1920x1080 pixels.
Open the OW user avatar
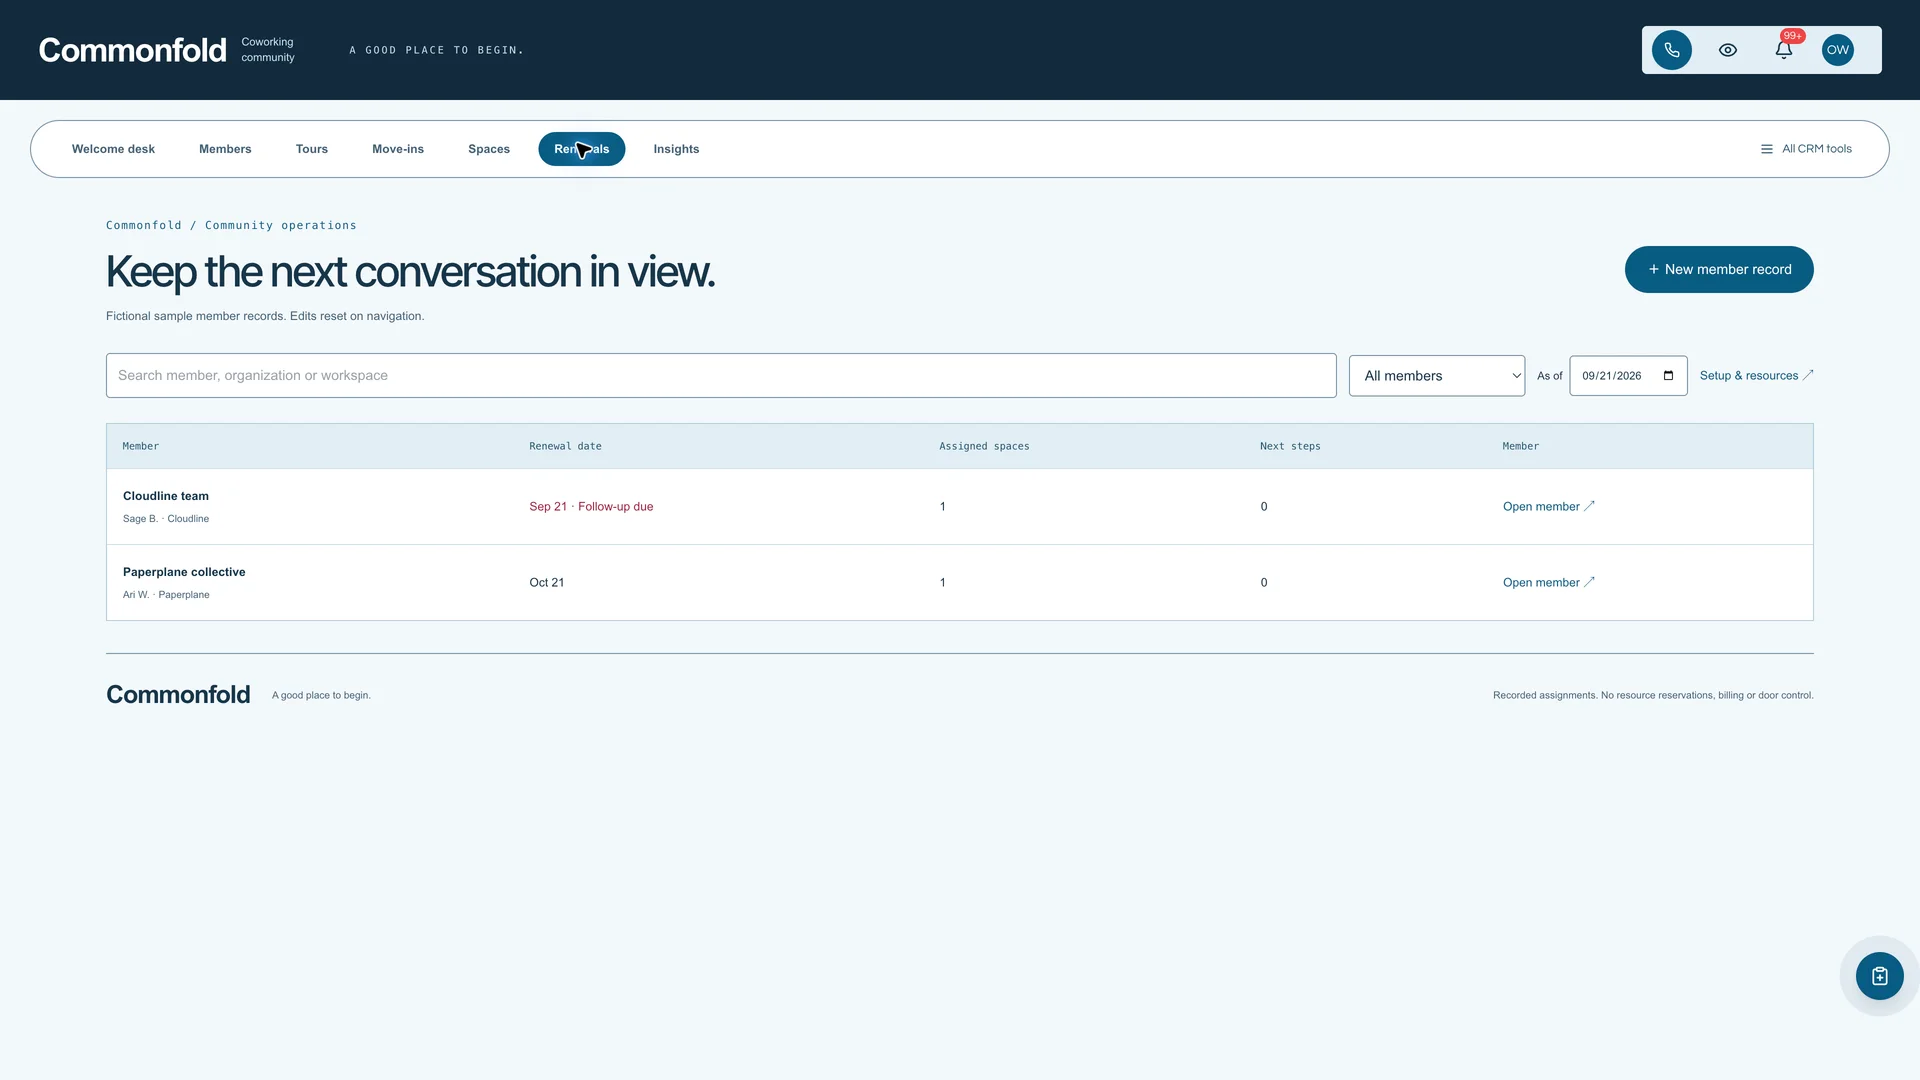click(1837, 50)
